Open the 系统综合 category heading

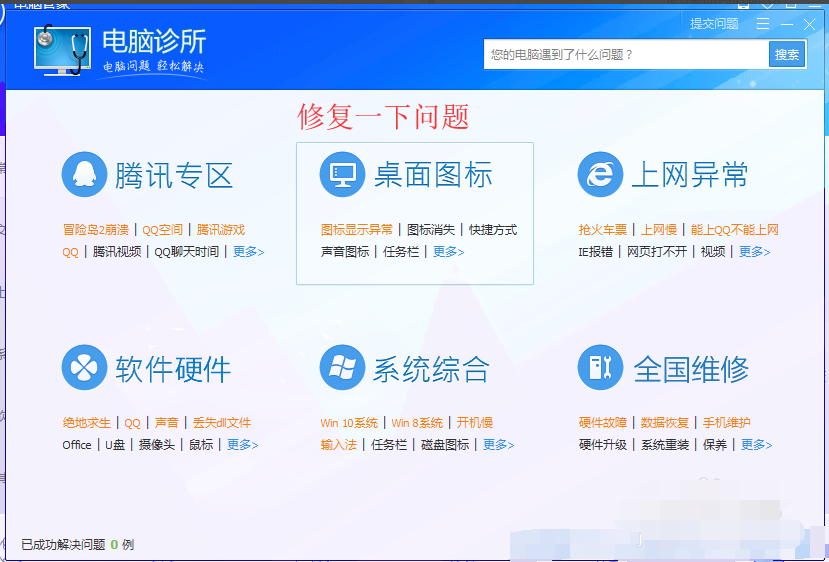coord(431,368)
